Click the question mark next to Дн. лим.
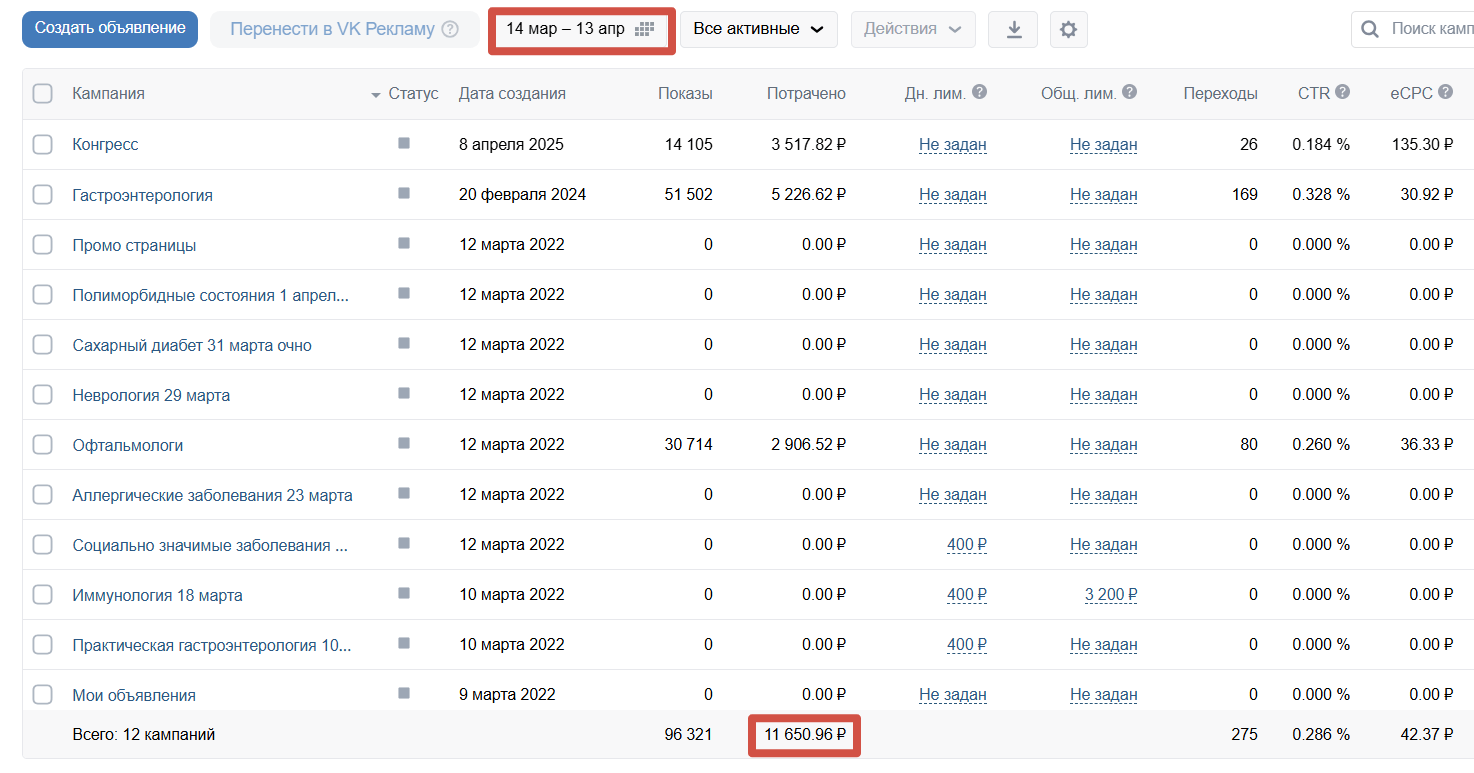The width and height of the screenshot is (1474, 773). [x=979, y=92]
